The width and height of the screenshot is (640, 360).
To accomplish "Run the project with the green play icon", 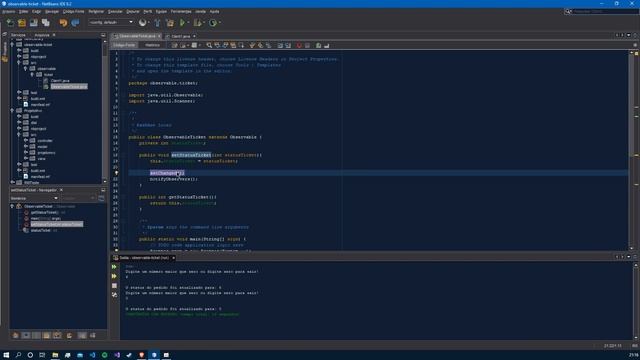I will click(x=182, y=23).
